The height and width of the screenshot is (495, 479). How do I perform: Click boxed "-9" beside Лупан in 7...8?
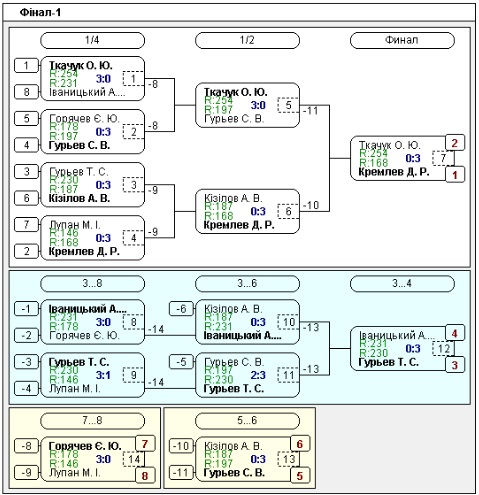point(26,472)
